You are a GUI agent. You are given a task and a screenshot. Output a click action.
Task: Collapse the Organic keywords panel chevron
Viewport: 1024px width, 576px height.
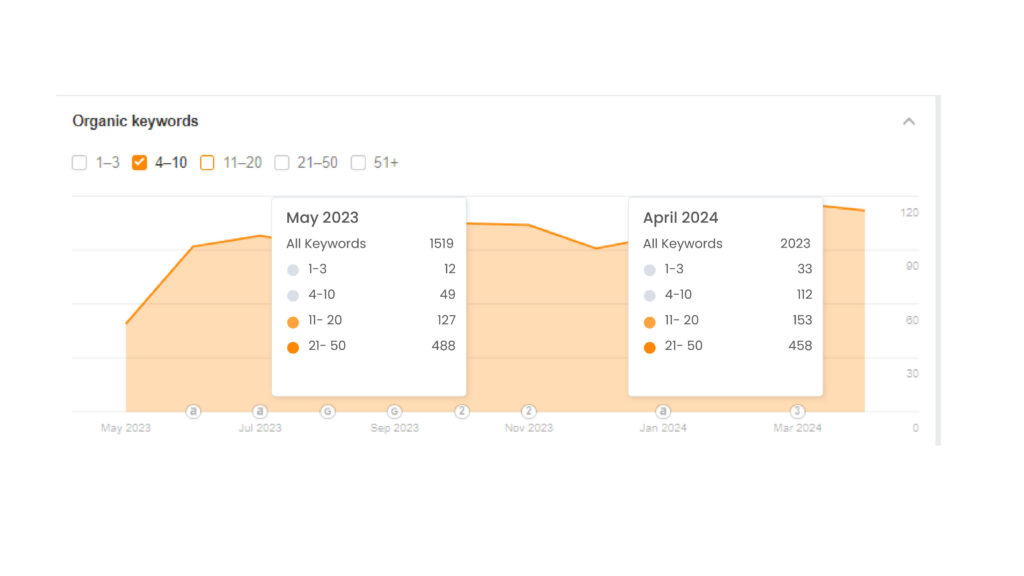point(908,121)
